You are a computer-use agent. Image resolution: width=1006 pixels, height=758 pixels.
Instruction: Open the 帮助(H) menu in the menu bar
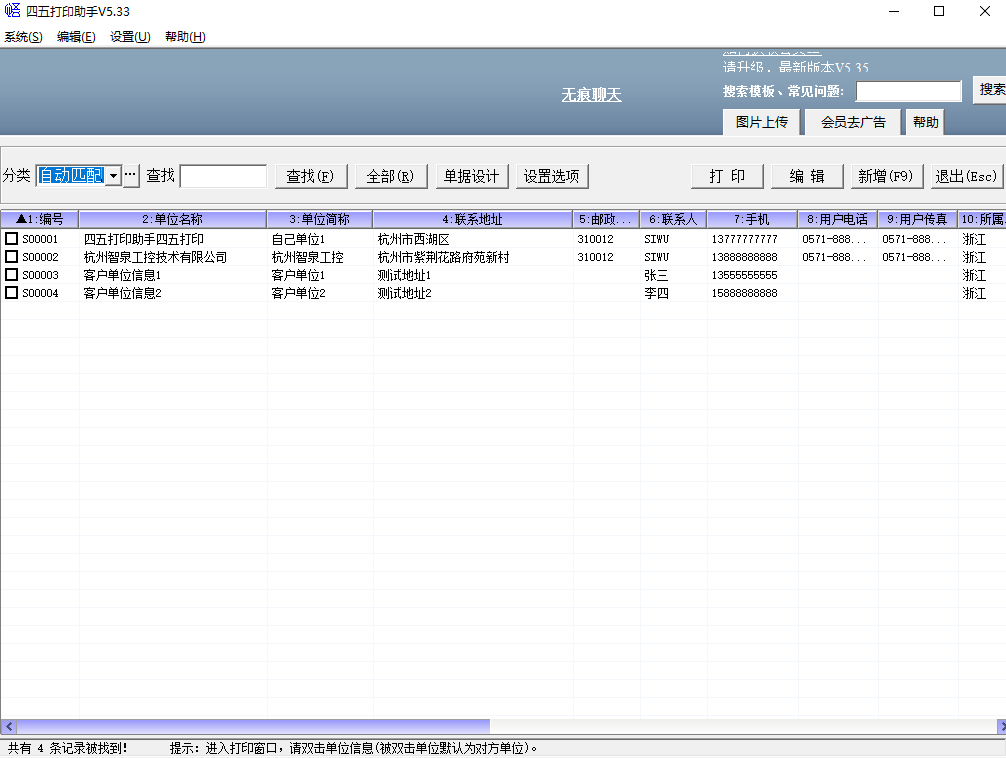coord(185,37)
